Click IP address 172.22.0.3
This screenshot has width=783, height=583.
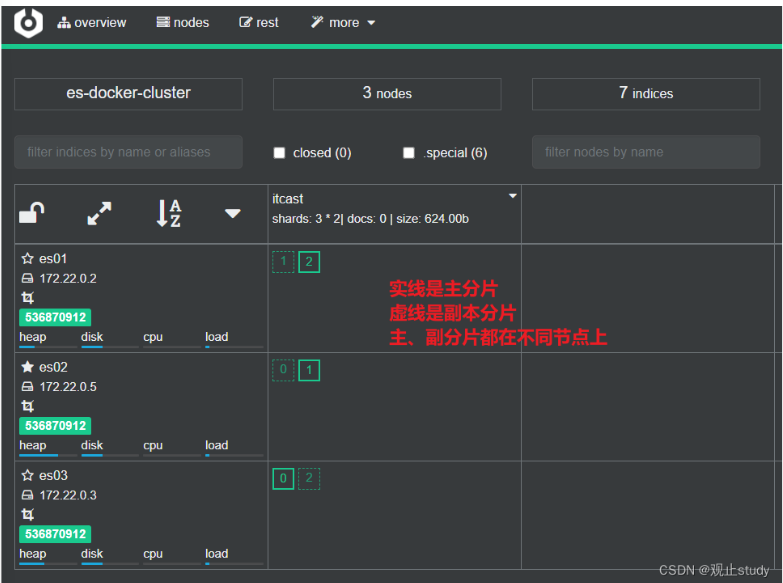[x=68, y=495]
